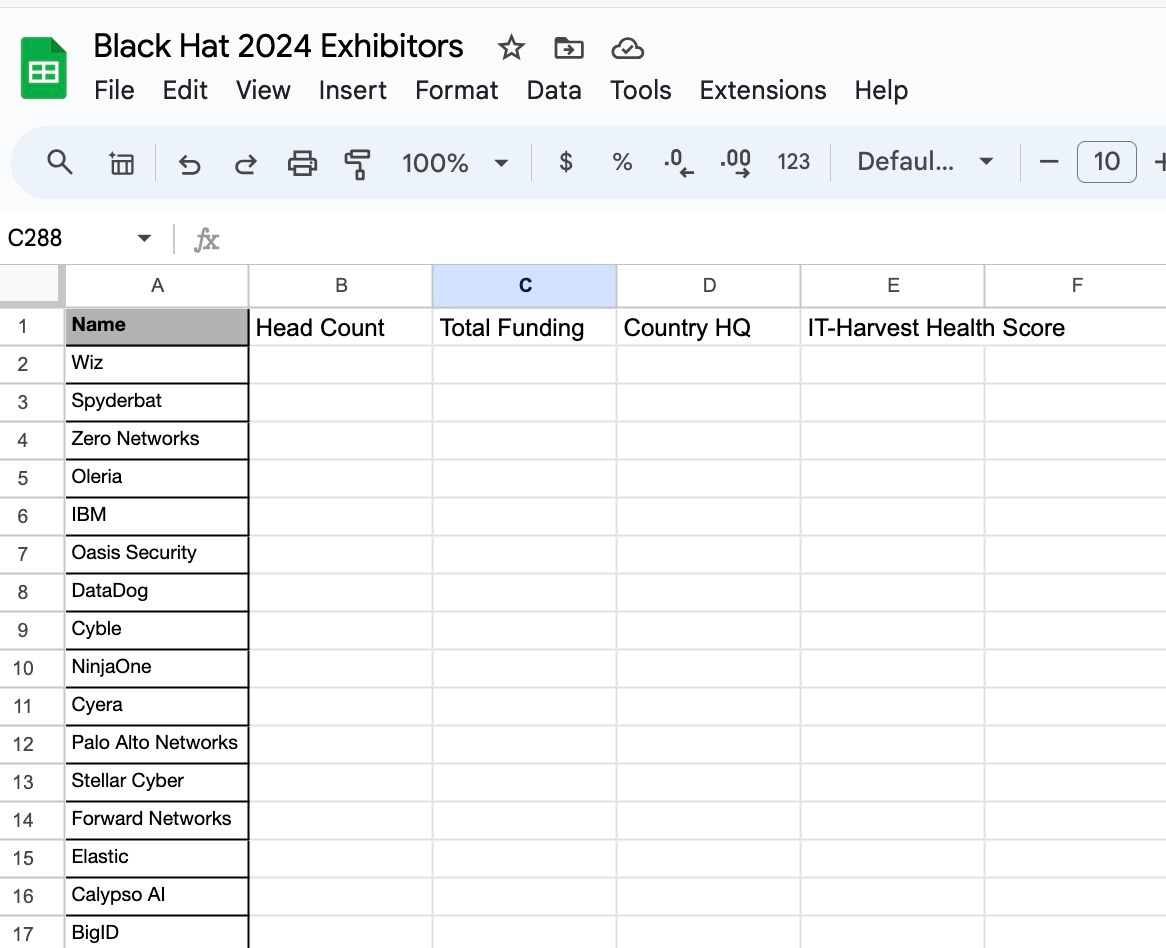1166x948 pixels.
Task: Select the Paint format roller tool
Action: click(358, 164)
